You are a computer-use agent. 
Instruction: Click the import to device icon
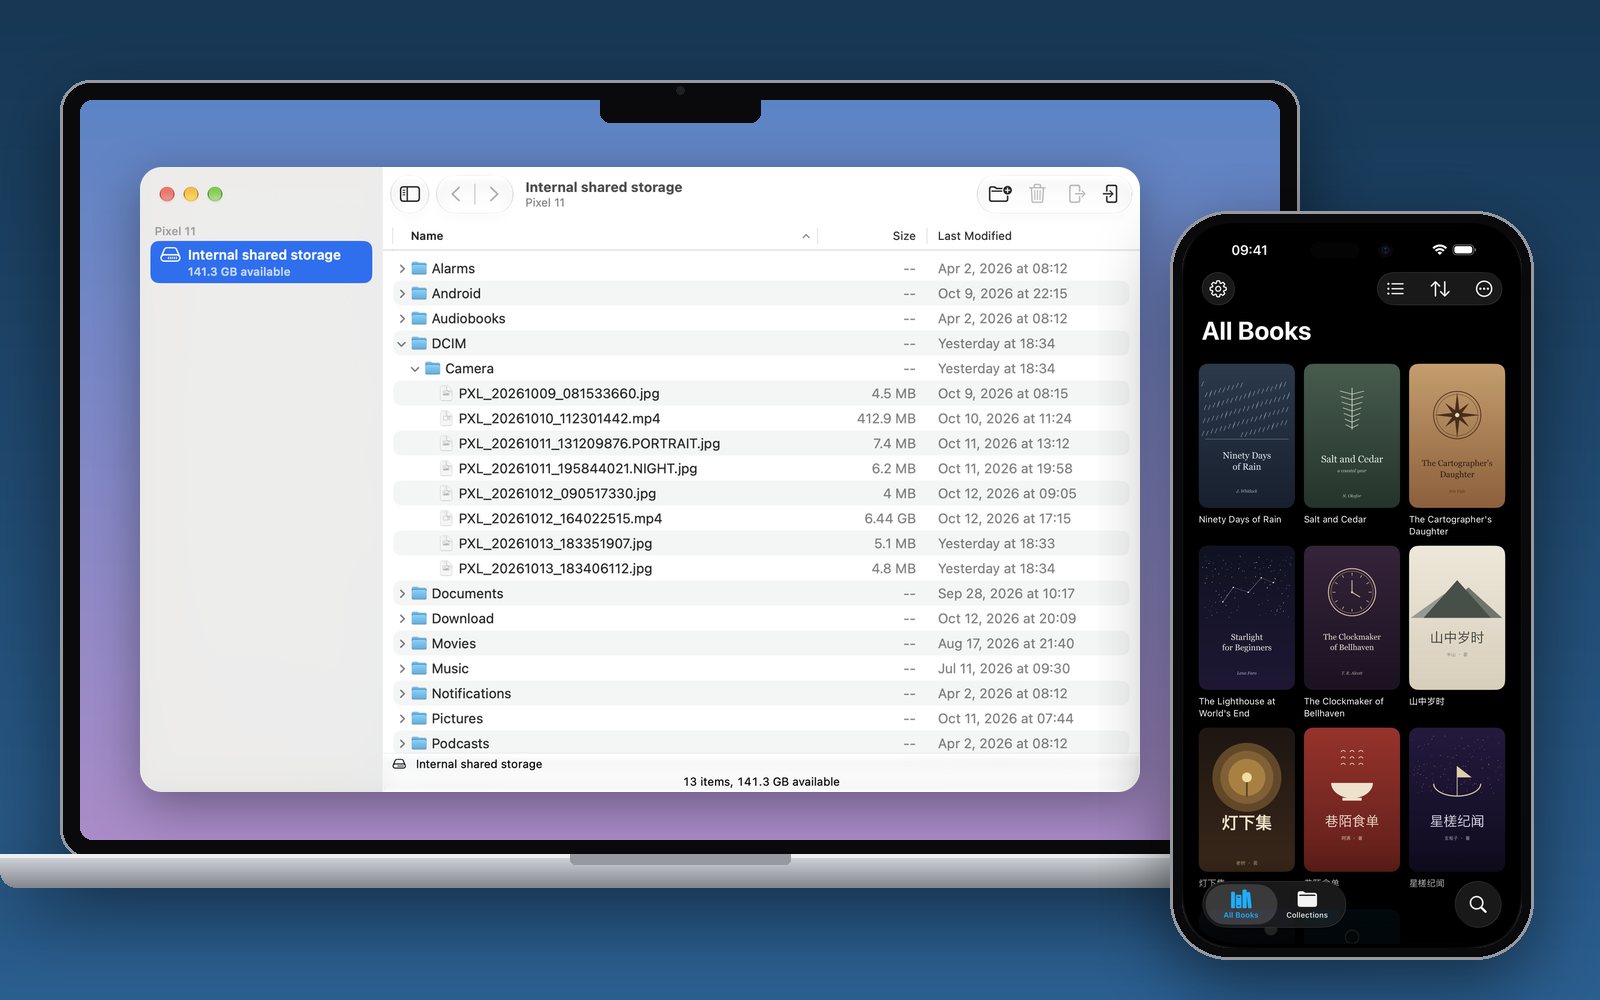coord(1111,194)
